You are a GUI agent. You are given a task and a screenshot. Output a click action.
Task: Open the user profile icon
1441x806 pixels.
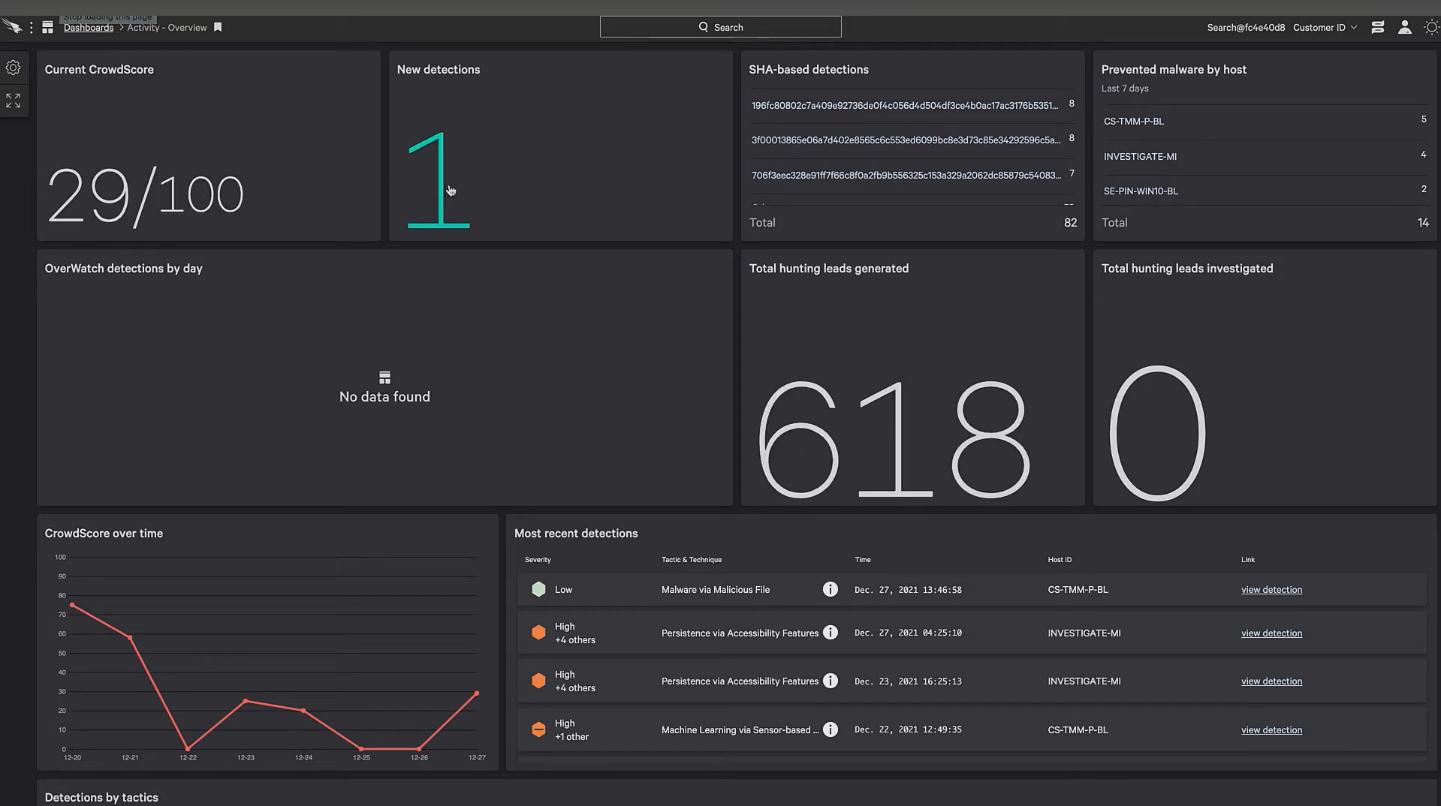point(1405,27)
